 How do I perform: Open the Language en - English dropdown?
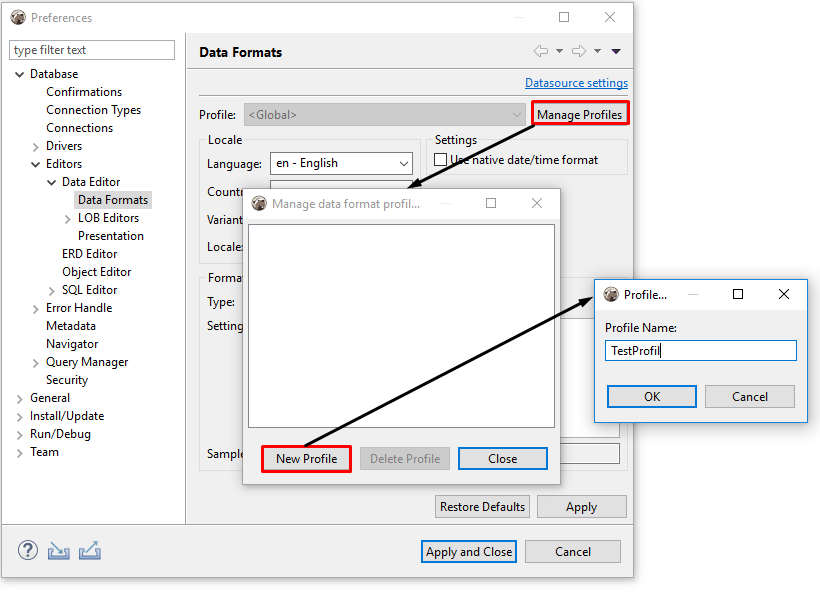tap(404, 163)
